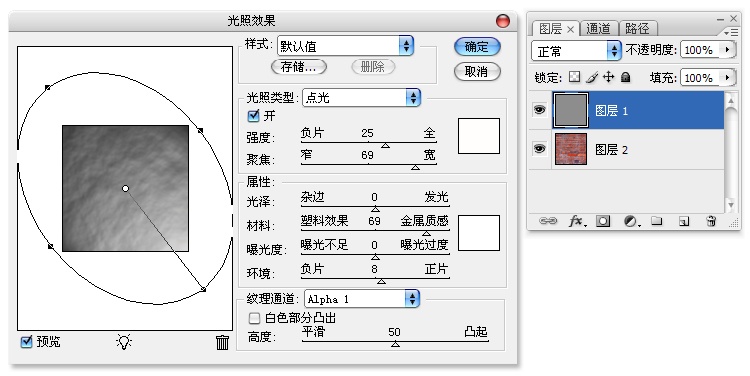750x376 pixels.
Task: Lock all padlock icon
Action: 625,77
